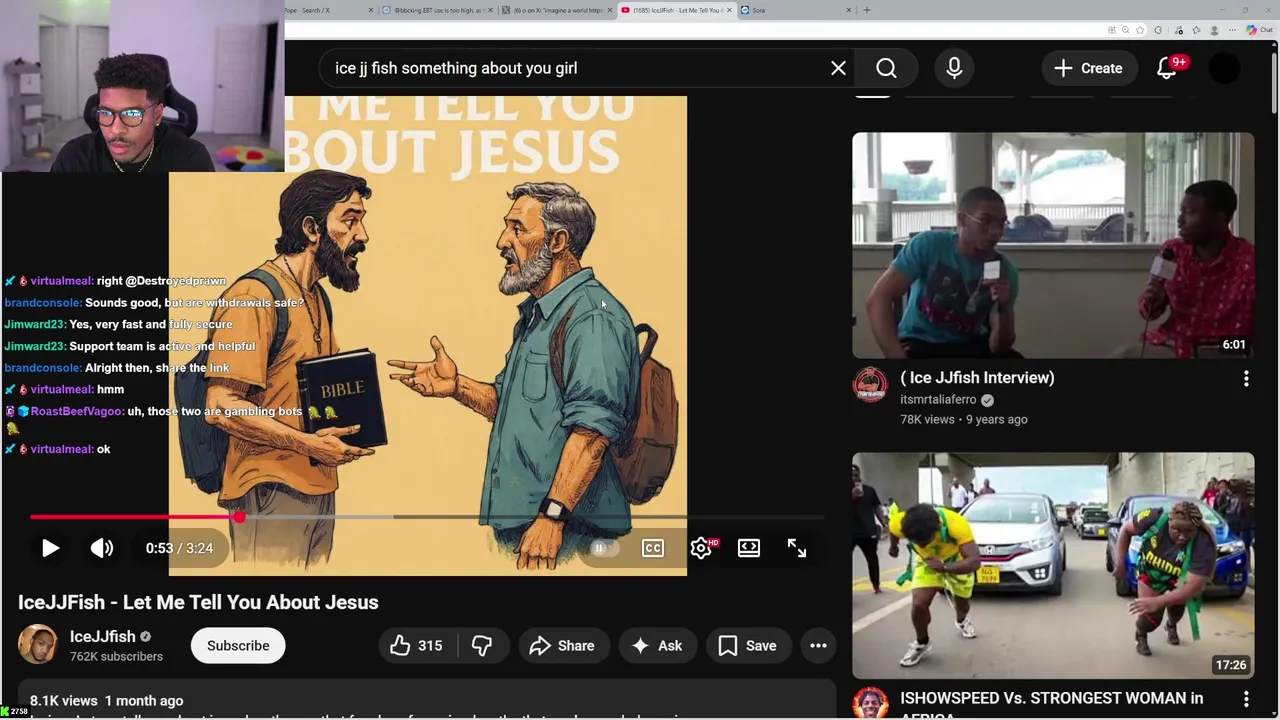The height and width of the screenshot is (720, 1280).
Task: Select RoastBeefVagoo chat username
Action: tap(78, 411)
